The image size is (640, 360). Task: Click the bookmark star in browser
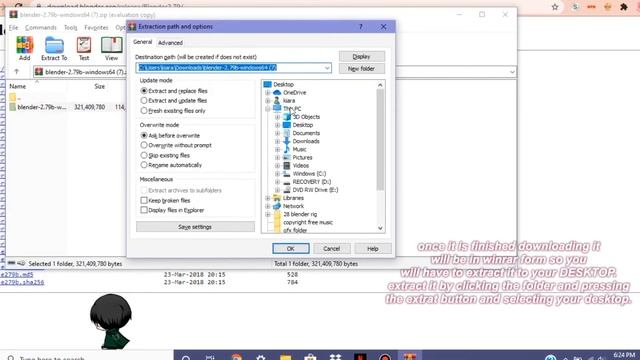(x=555, y=7)
